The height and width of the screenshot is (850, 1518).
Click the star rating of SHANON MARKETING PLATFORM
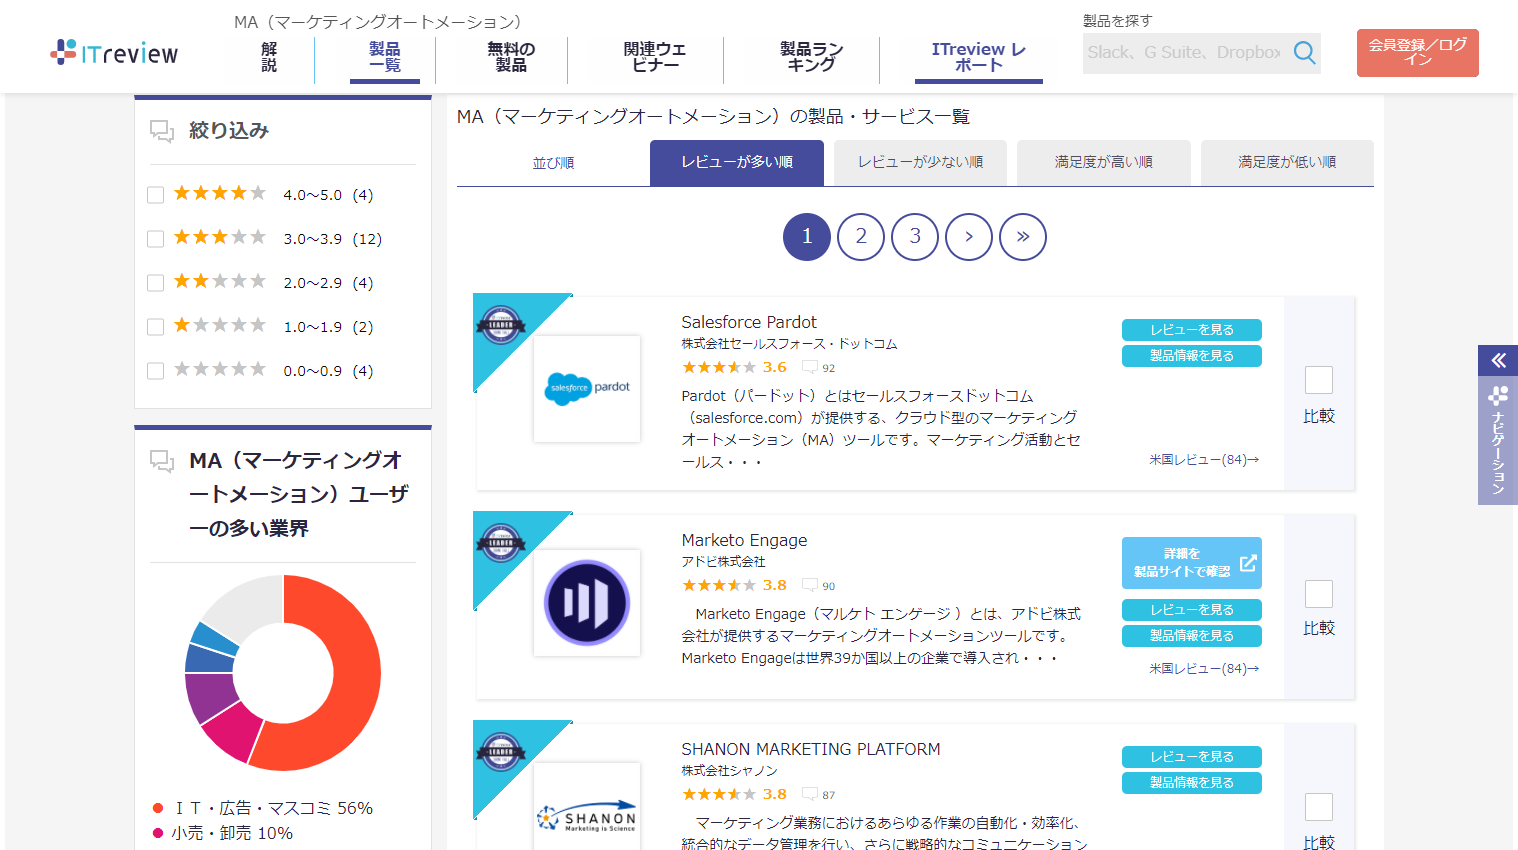(x=719, y=794)
